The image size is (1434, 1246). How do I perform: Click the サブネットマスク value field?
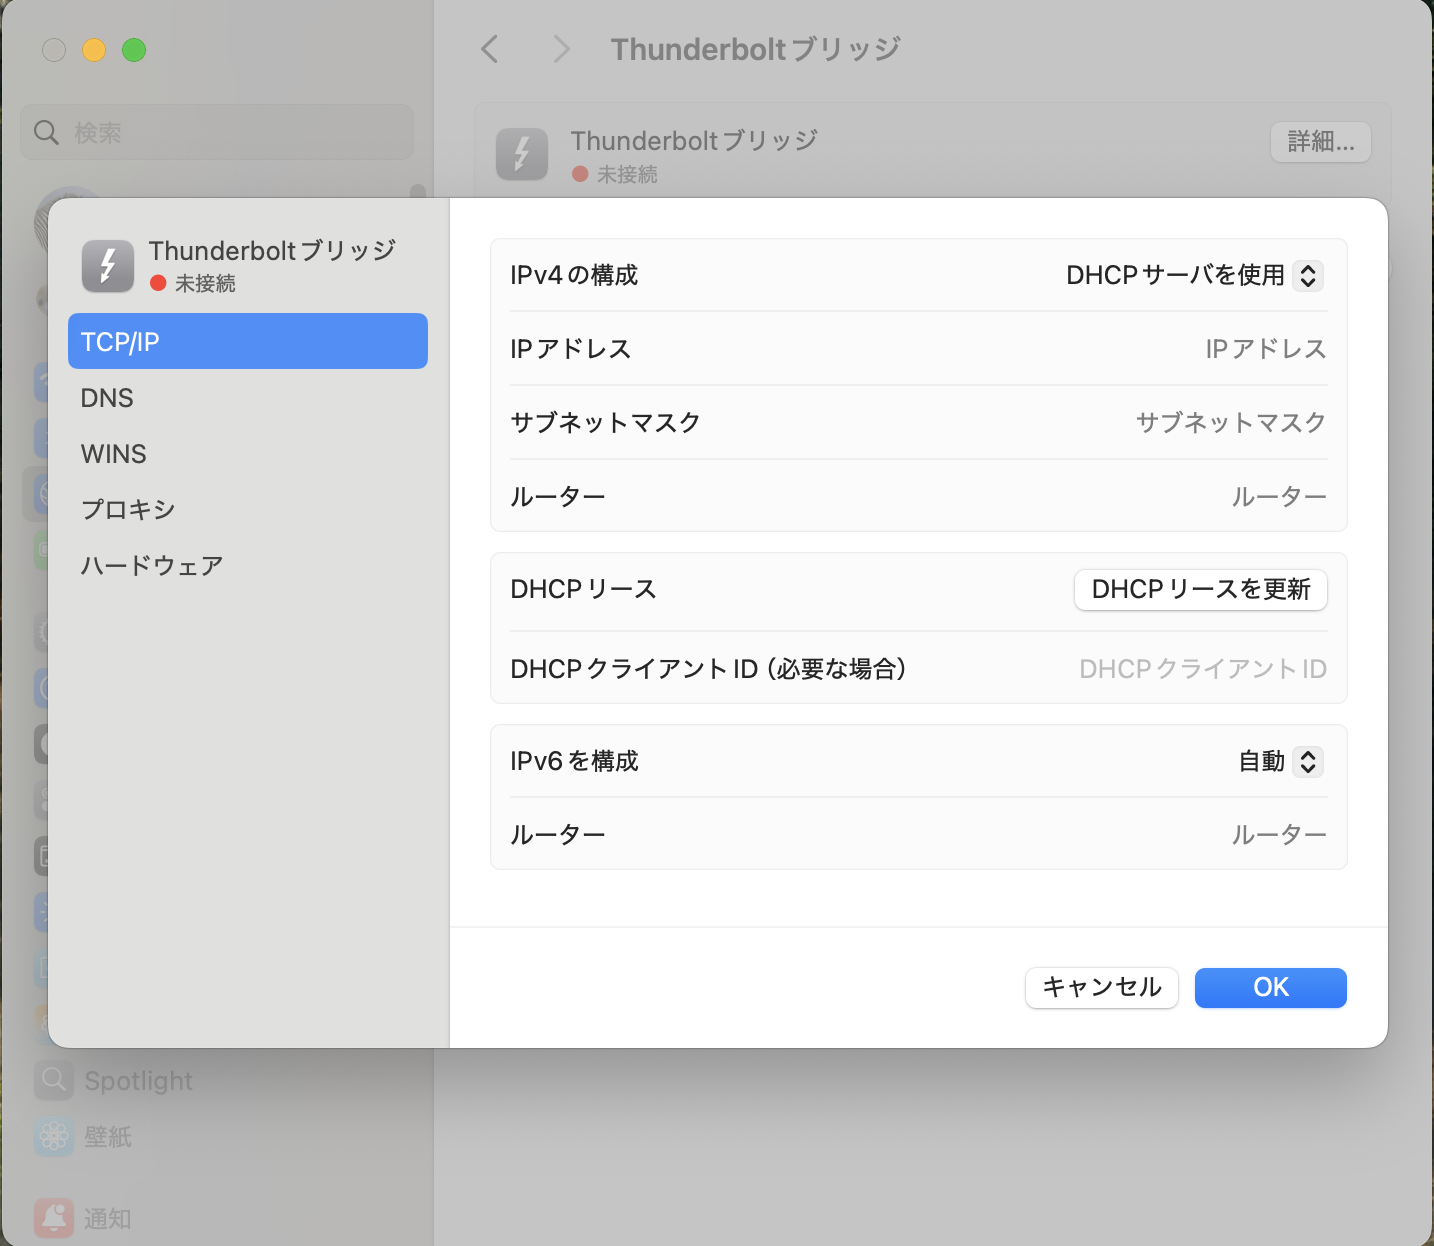[x=1230, y=423]
